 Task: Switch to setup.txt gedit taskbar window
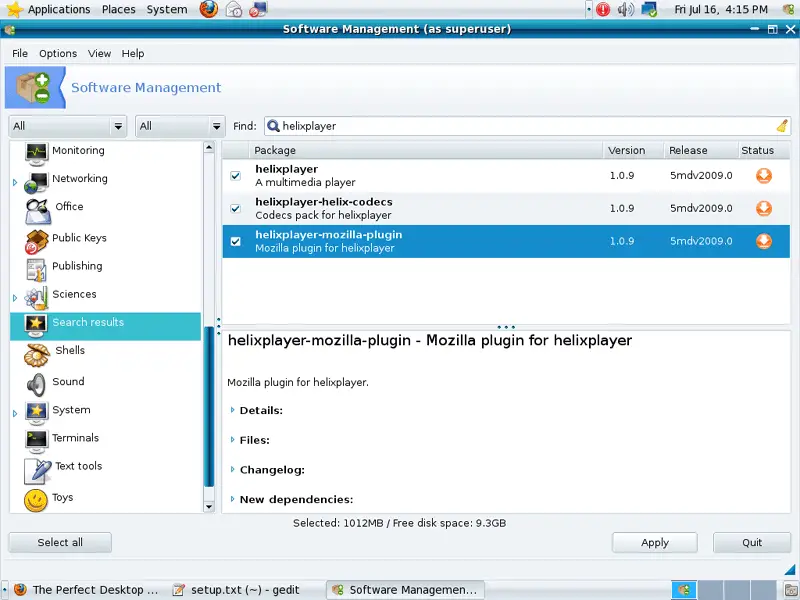click(236, 590)
